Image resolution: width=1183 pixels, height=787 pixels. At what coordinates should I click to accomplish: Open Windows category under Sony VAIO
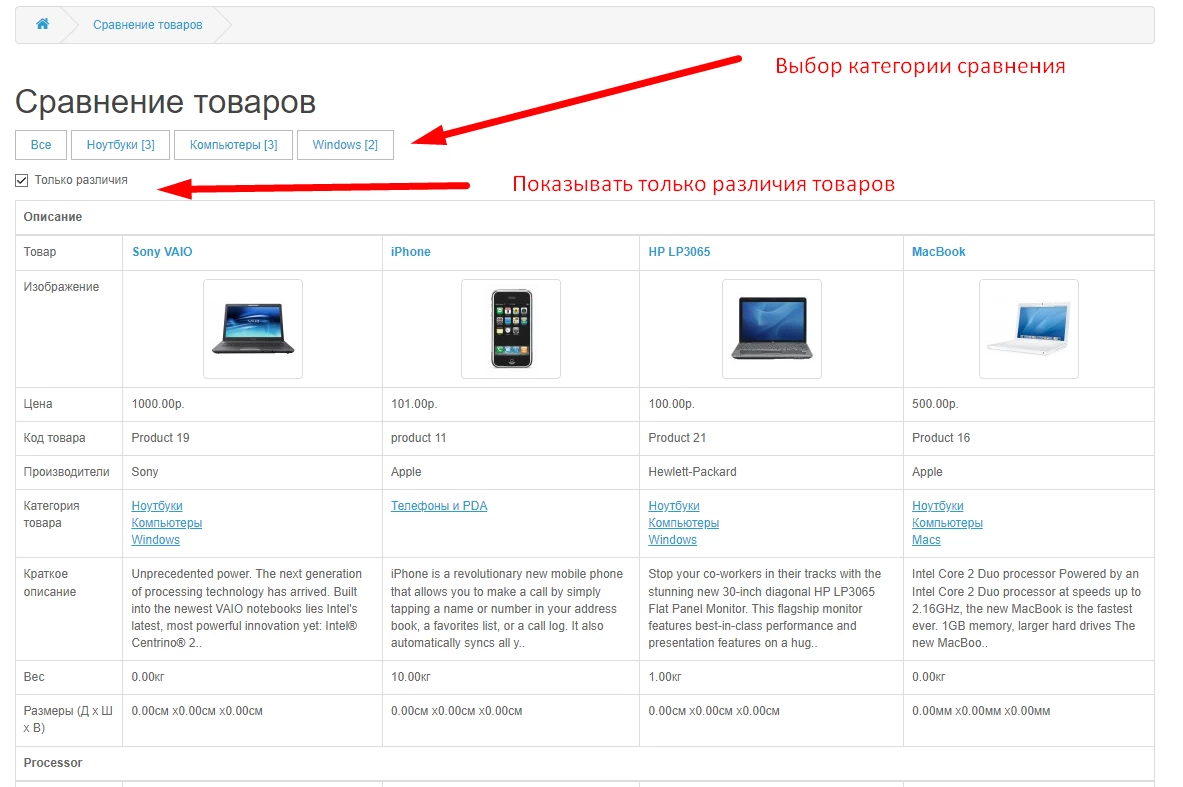[x=155, y=540]
